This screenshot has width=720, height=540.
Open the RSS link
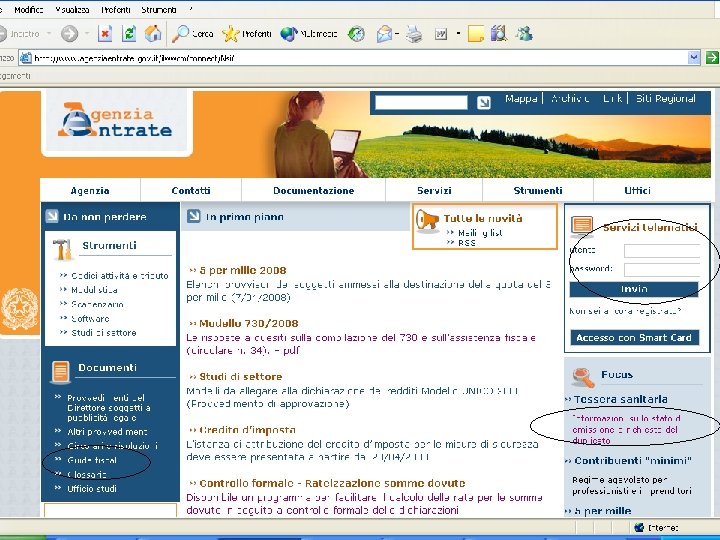click(x=467, y=243)
